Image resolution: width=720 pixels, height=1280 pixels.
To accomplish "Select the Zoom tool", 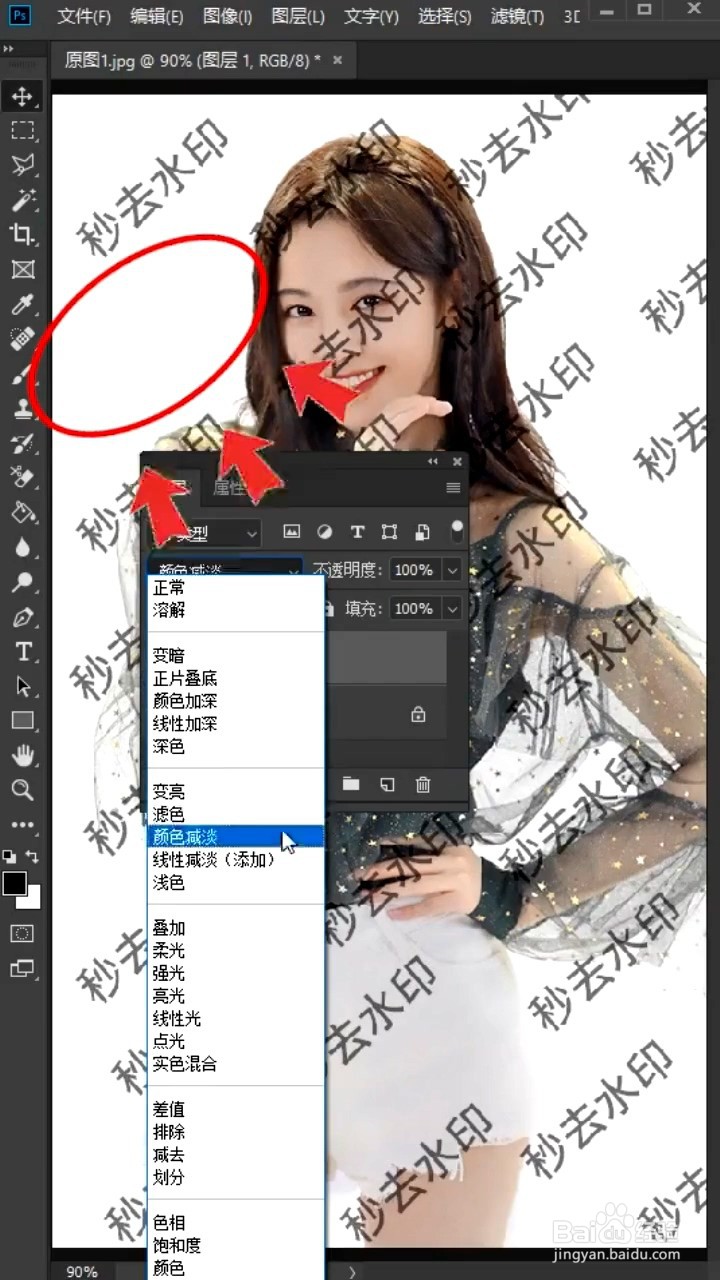I will point(22,790).
